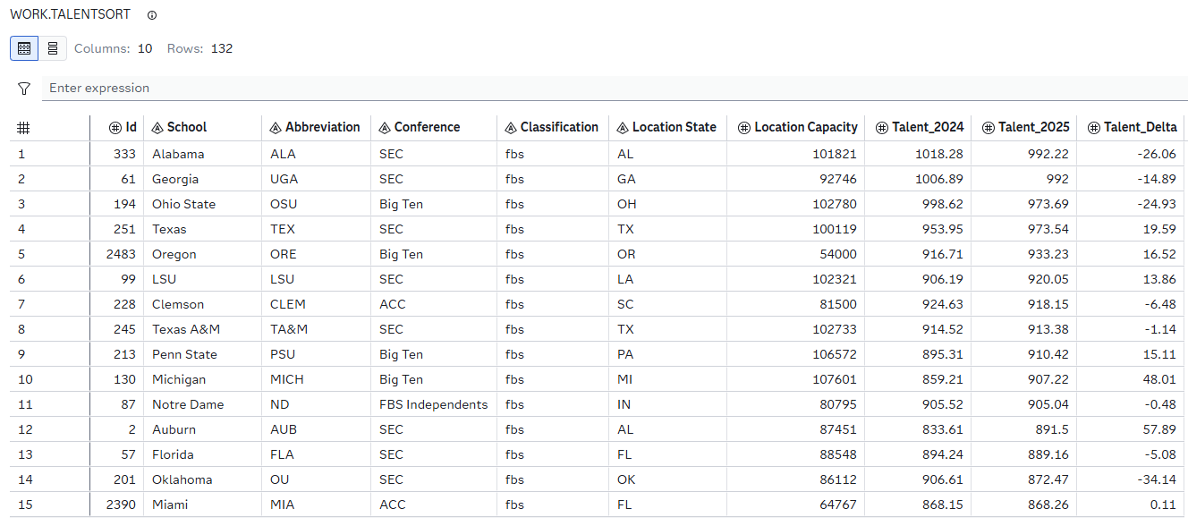1188x518 pixels.
Task: Click type icon on Abbreviation column
Action: coord(275,128)
